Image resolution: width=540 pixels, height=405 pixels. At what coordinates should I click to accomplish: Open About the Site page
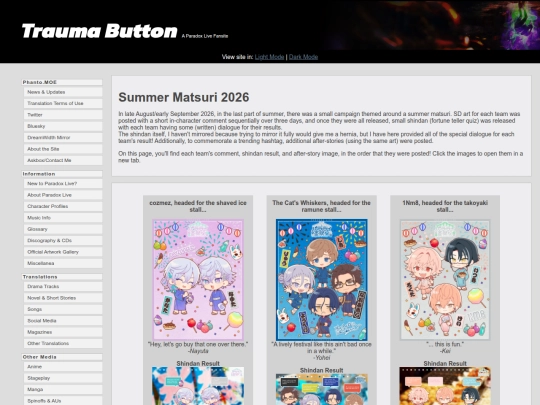[63, 149]
